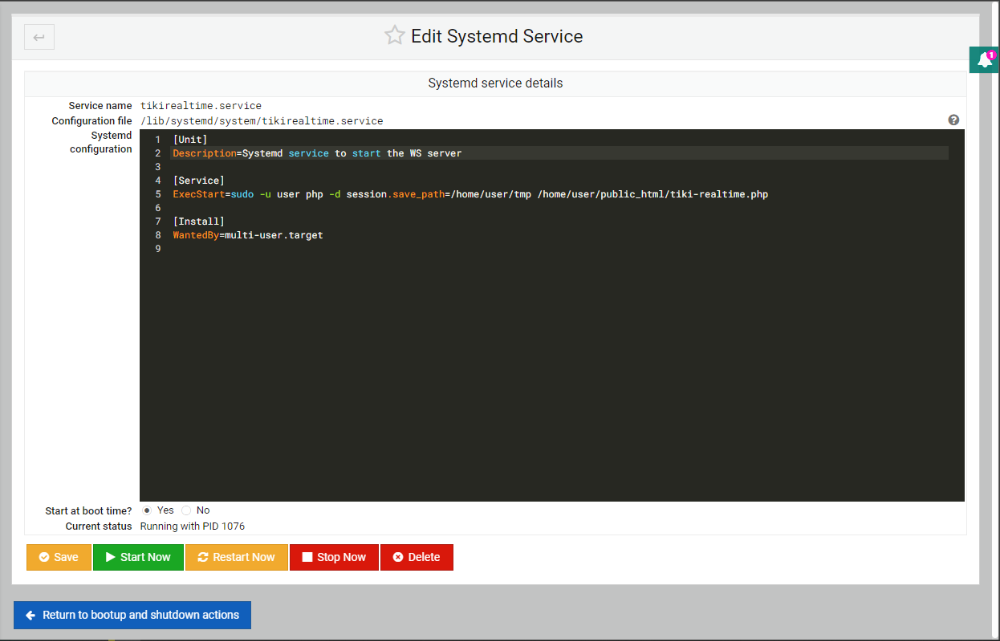Click the [Unit] line in editor
Viewport: 1000px width, 641px height.
click(x=190, y=140)
